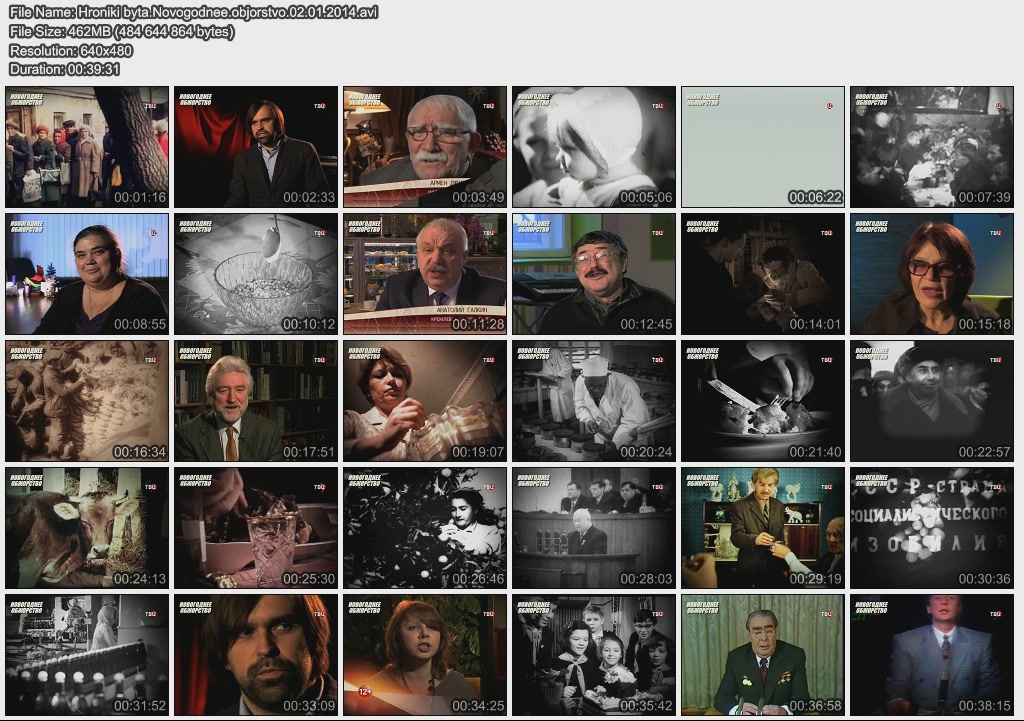Select the Anatoly Galkin frame at 00:11:28
1024x721 pixels.
[x=425, y=274]
